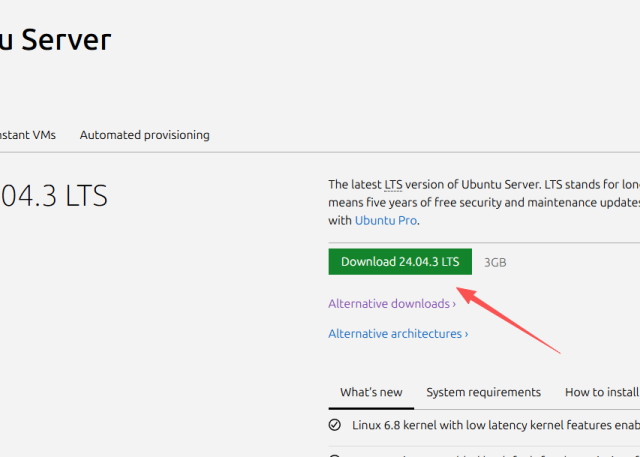Switch to the Automated provisioning tab
Image resolution: width=640 pixels, height=457 pixels.
[x=144, y=135]
